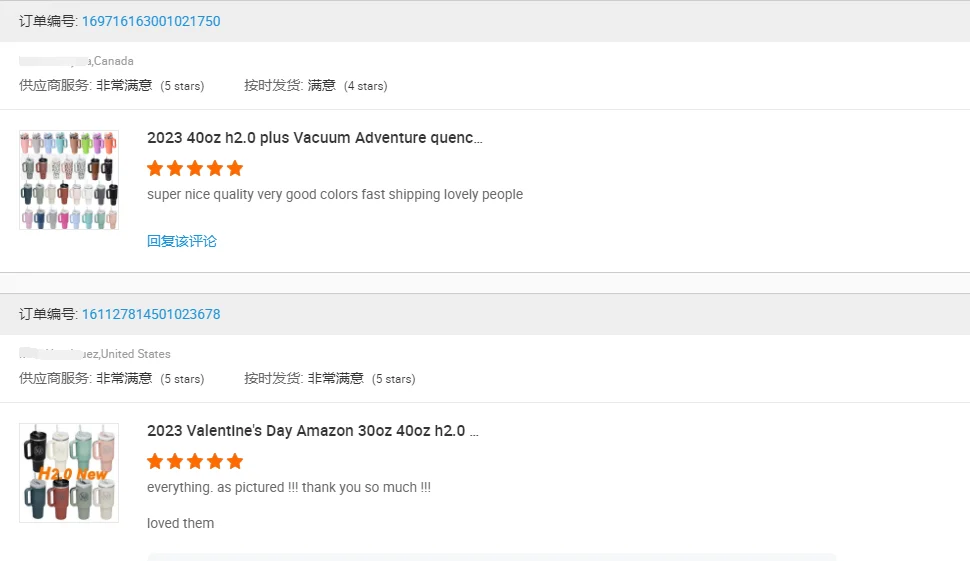970x561 pixels.
Task: Open order number 169716163001021750
Action: click(151, 21)
